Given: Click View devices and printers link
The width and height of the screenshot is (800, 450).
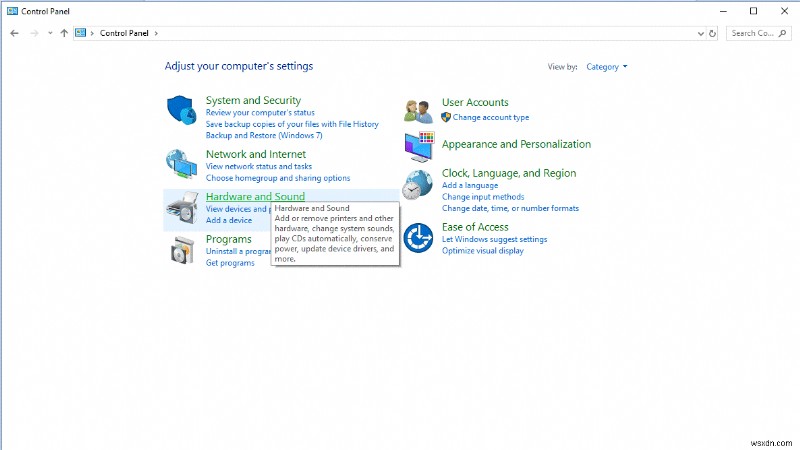Looking at the screenshot, I should 238,209.
